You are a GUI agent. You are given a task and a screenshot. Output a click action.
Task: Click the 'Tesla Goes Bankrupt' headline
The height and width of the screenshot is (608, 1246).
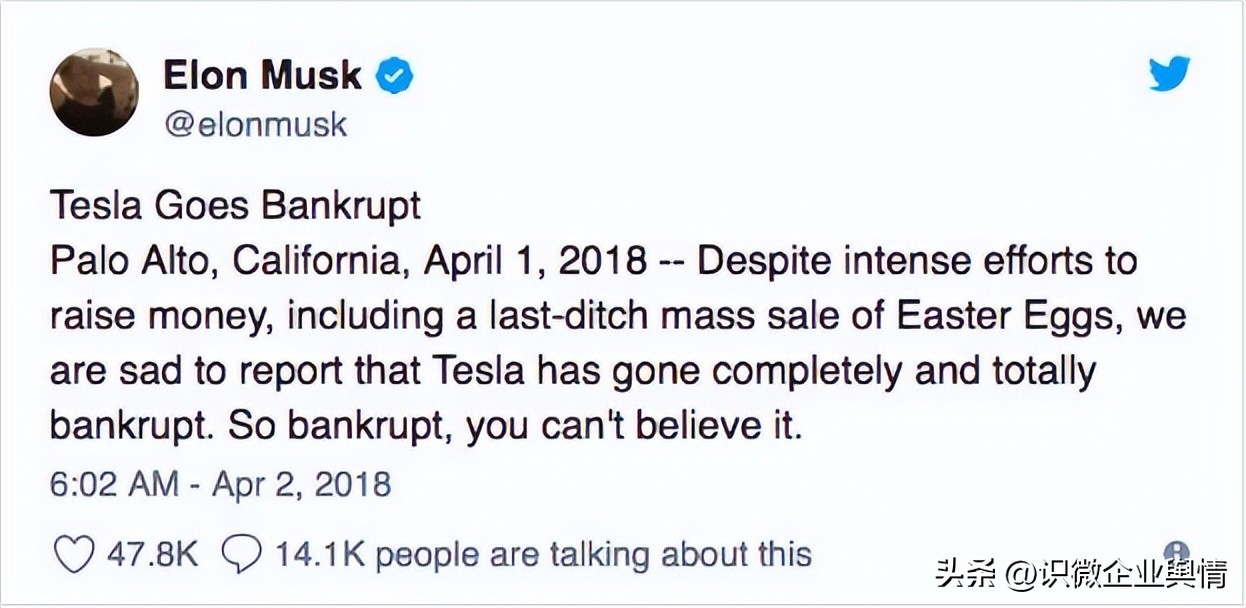pos(235,206)
